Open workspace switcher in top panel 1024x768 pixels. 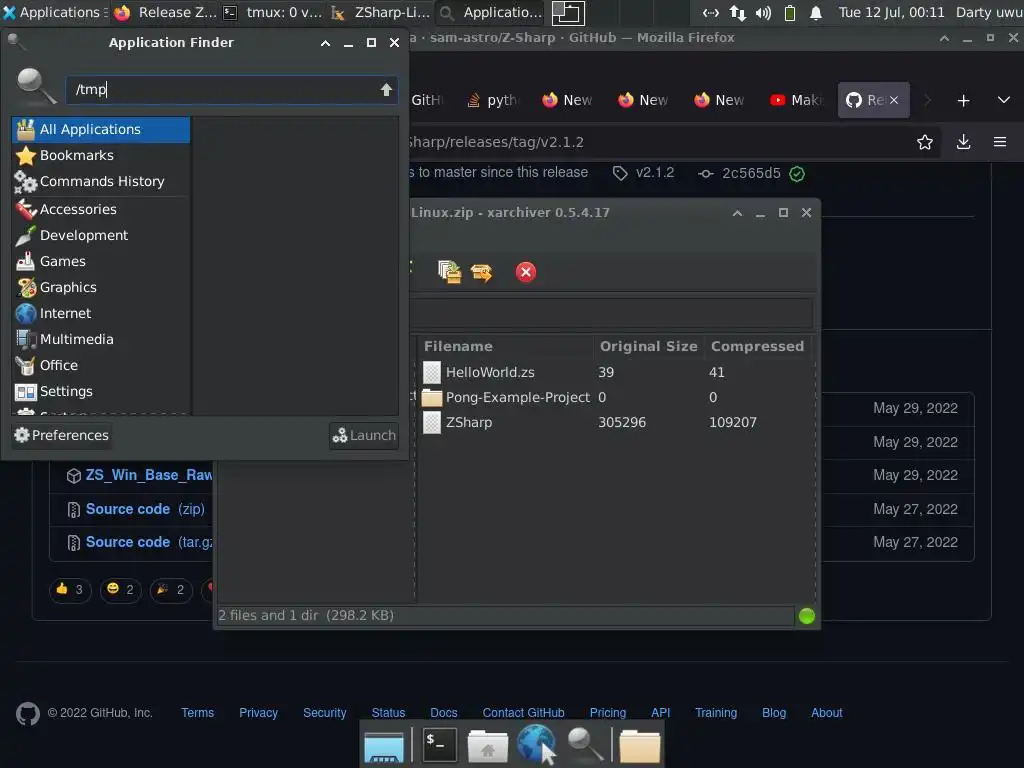pos(568,12)
